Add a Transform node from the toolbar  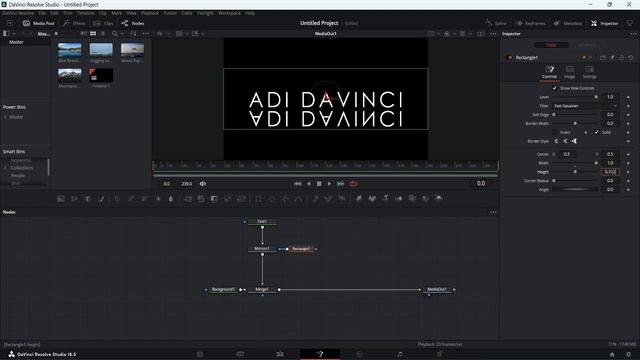point(242,199)
